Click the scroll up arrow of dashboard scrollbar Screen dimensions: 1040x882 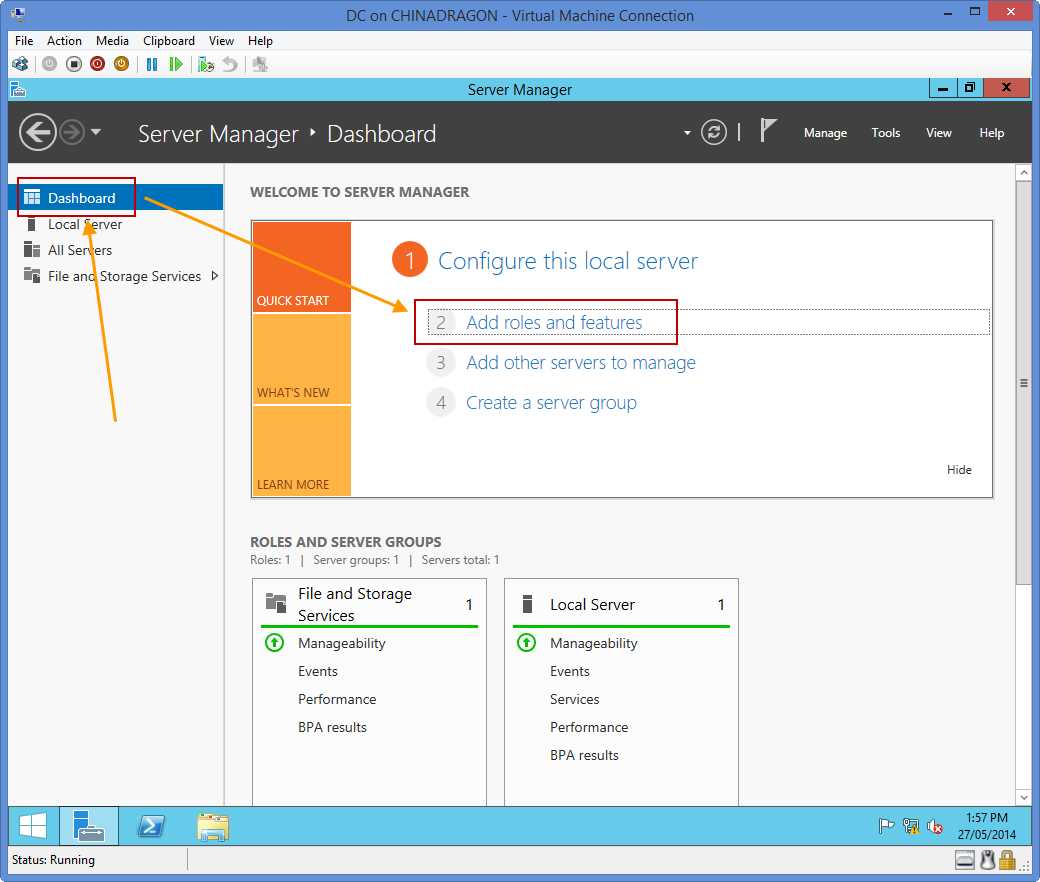click(x=1023, y=173)
